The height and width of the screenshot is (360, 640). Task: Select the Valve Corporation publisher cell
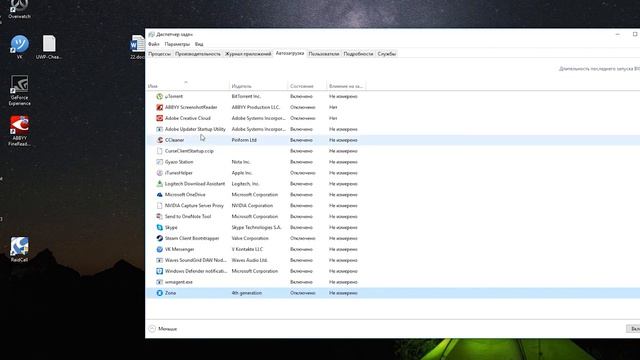[250, 238]
